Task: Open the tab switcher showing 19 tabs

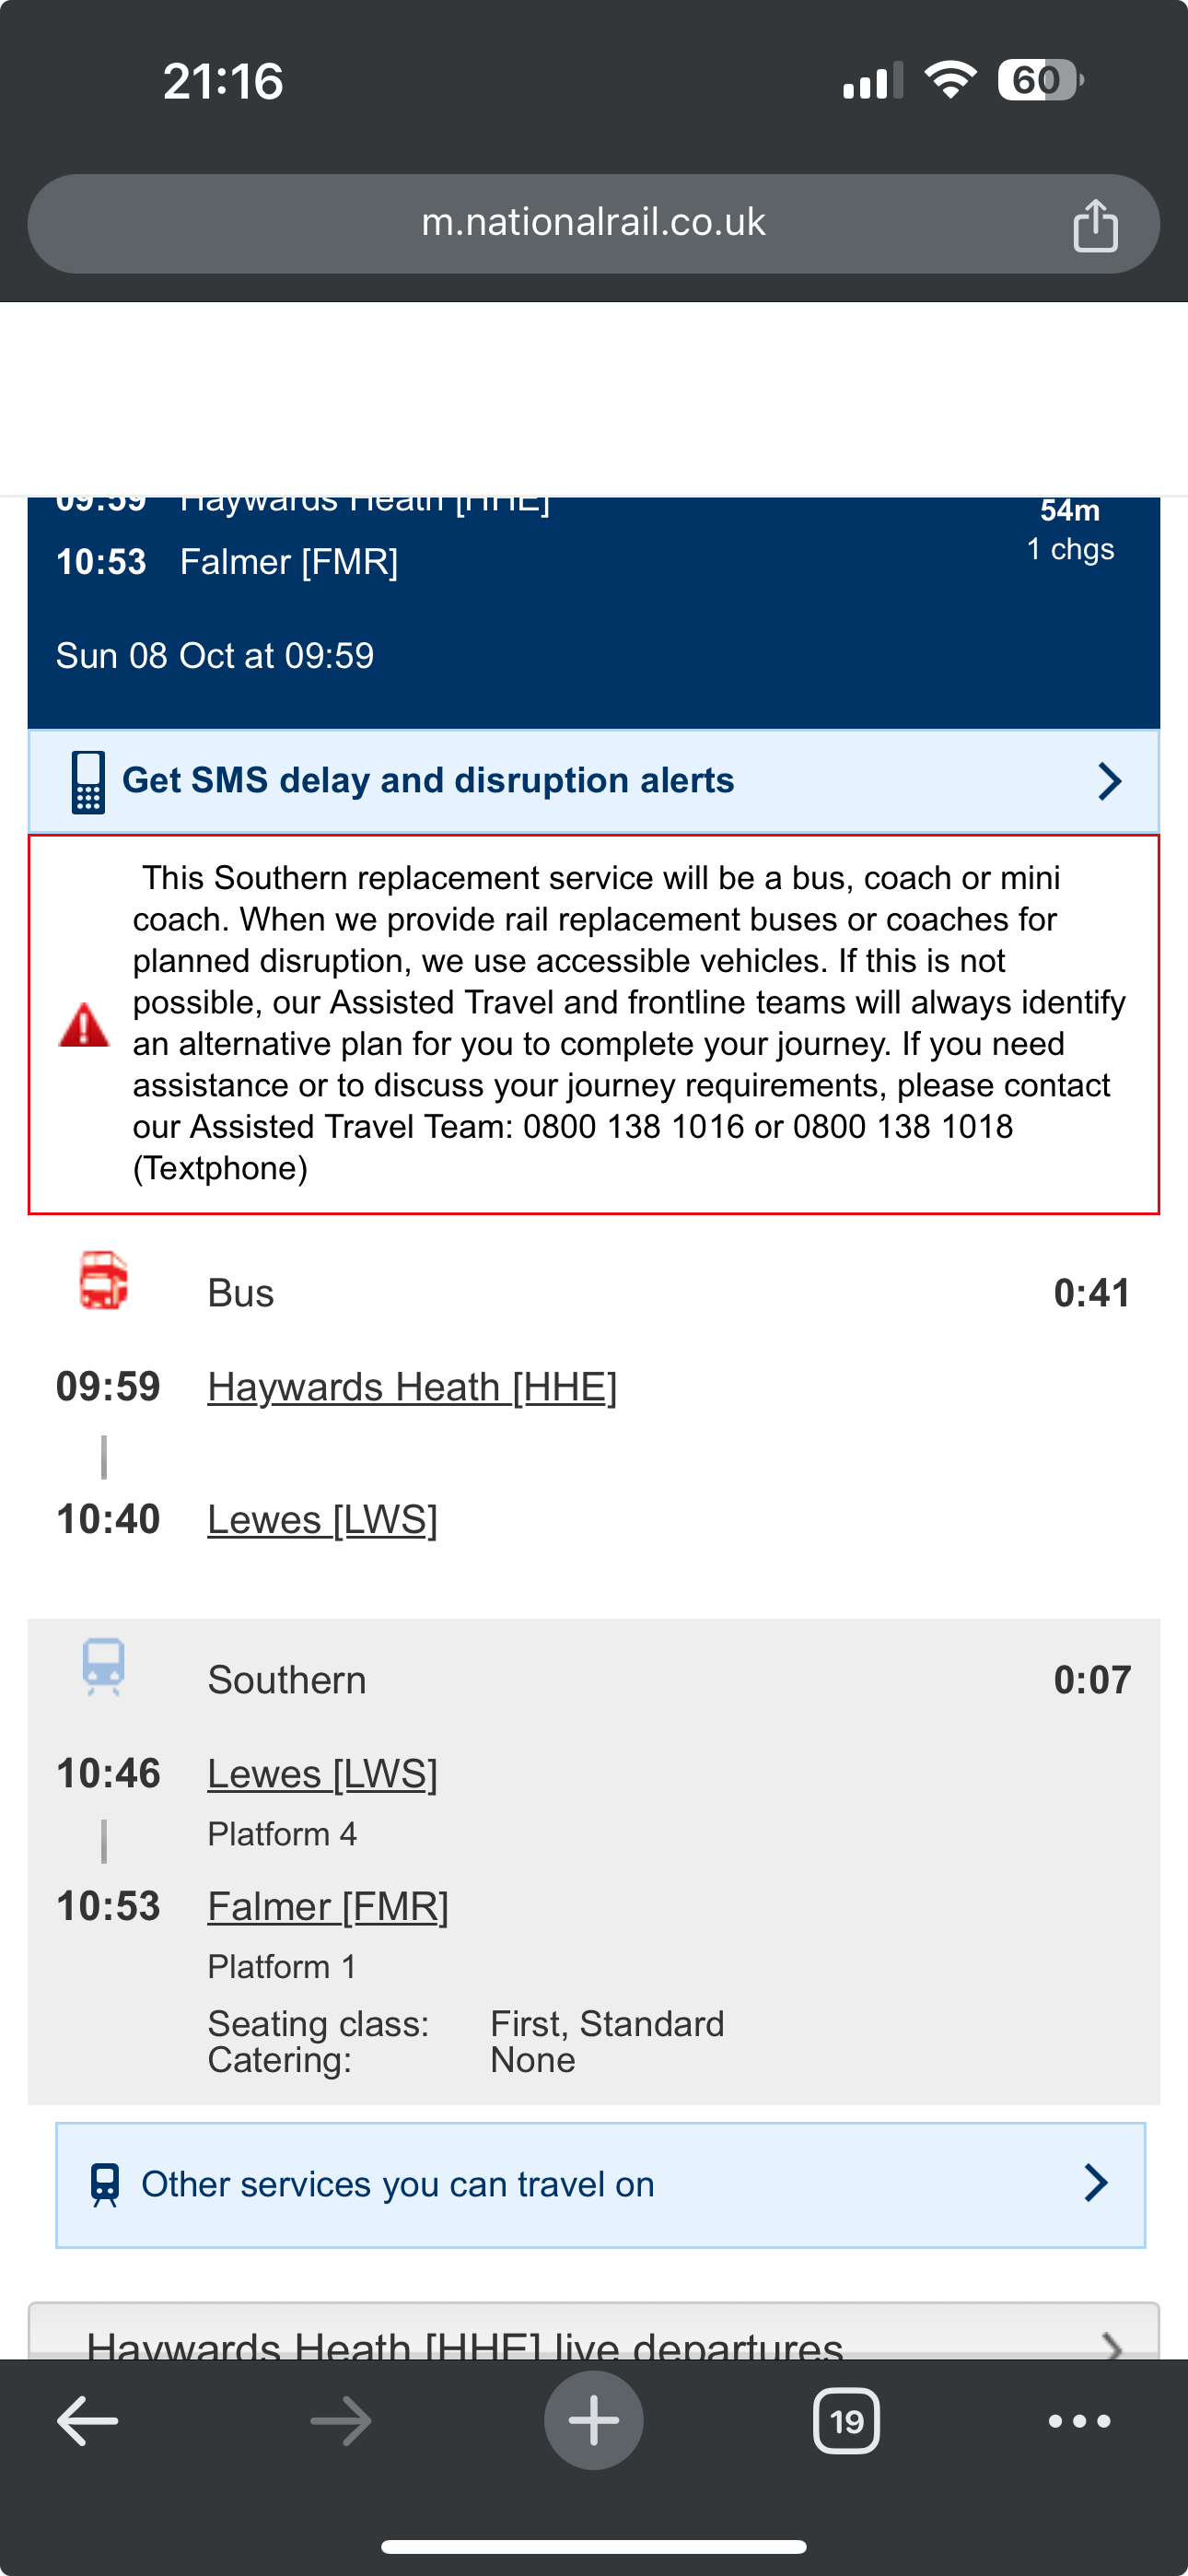Action: coord(846,2421)
